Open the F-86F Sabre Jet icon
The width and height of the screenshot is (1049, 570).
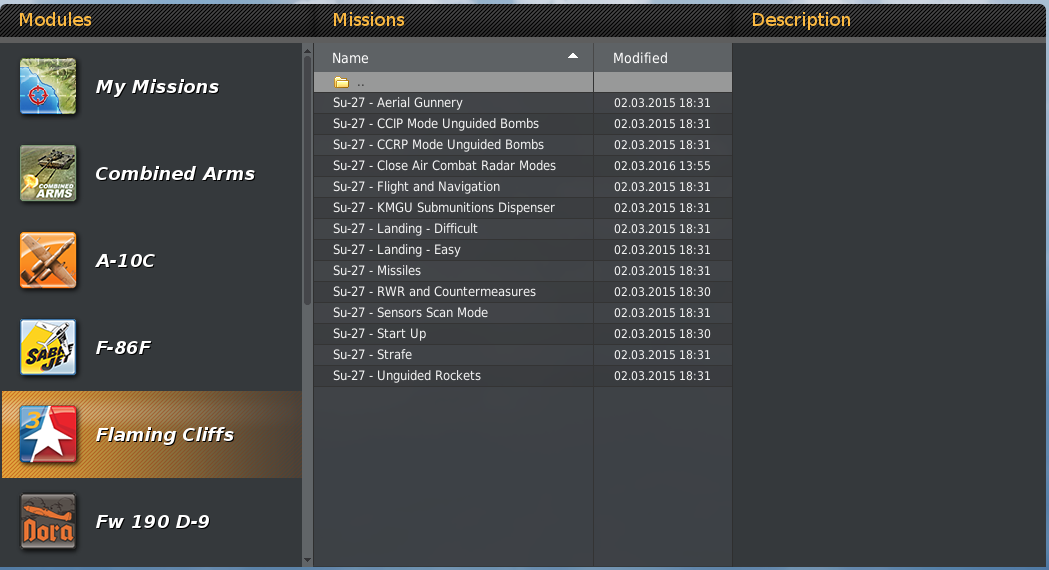(48, 348)
